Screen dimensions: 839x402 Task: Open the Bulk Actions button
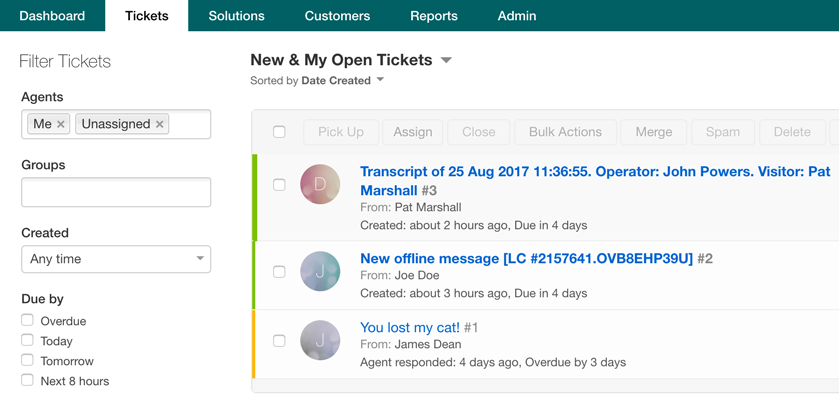coord(566,132)
